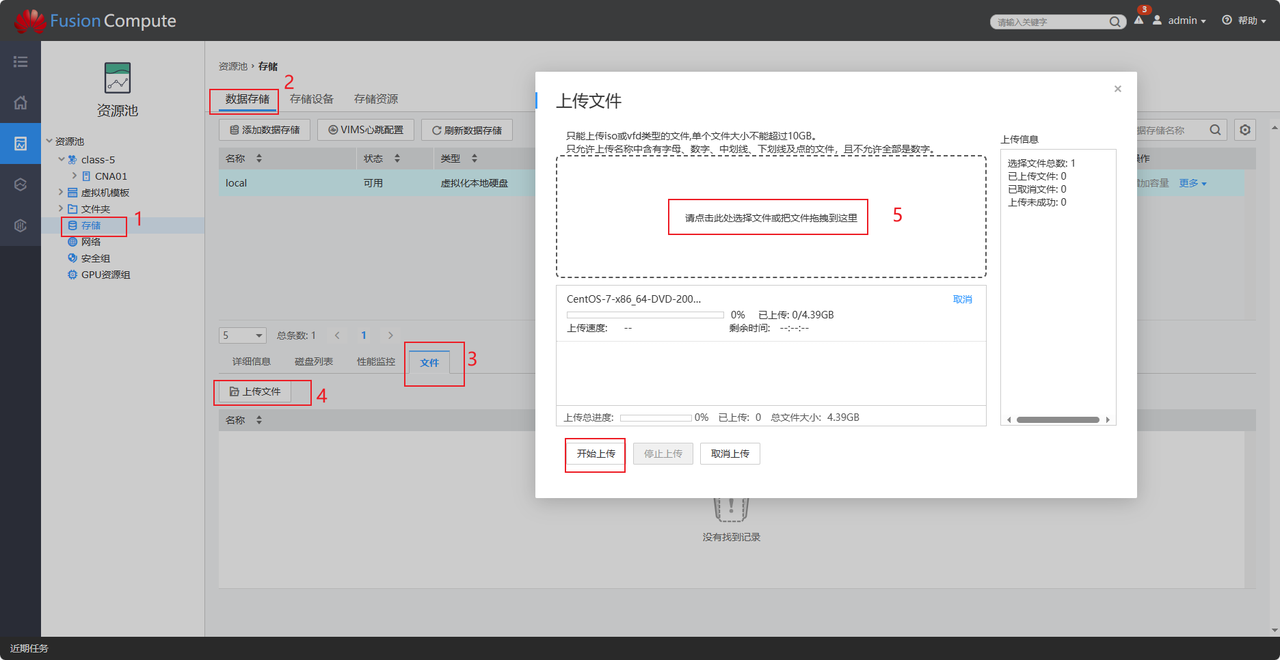The height and width of the screenshot is (660, 1280).
Task: Click the 网络 item in resource tree
Action: point(90,242)
